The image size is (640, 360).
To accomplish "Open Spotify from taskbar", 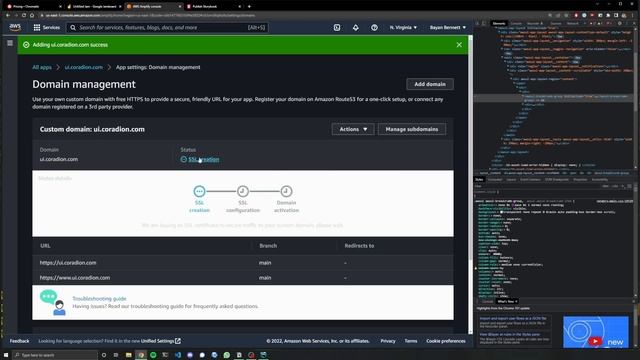I will 153,355.
